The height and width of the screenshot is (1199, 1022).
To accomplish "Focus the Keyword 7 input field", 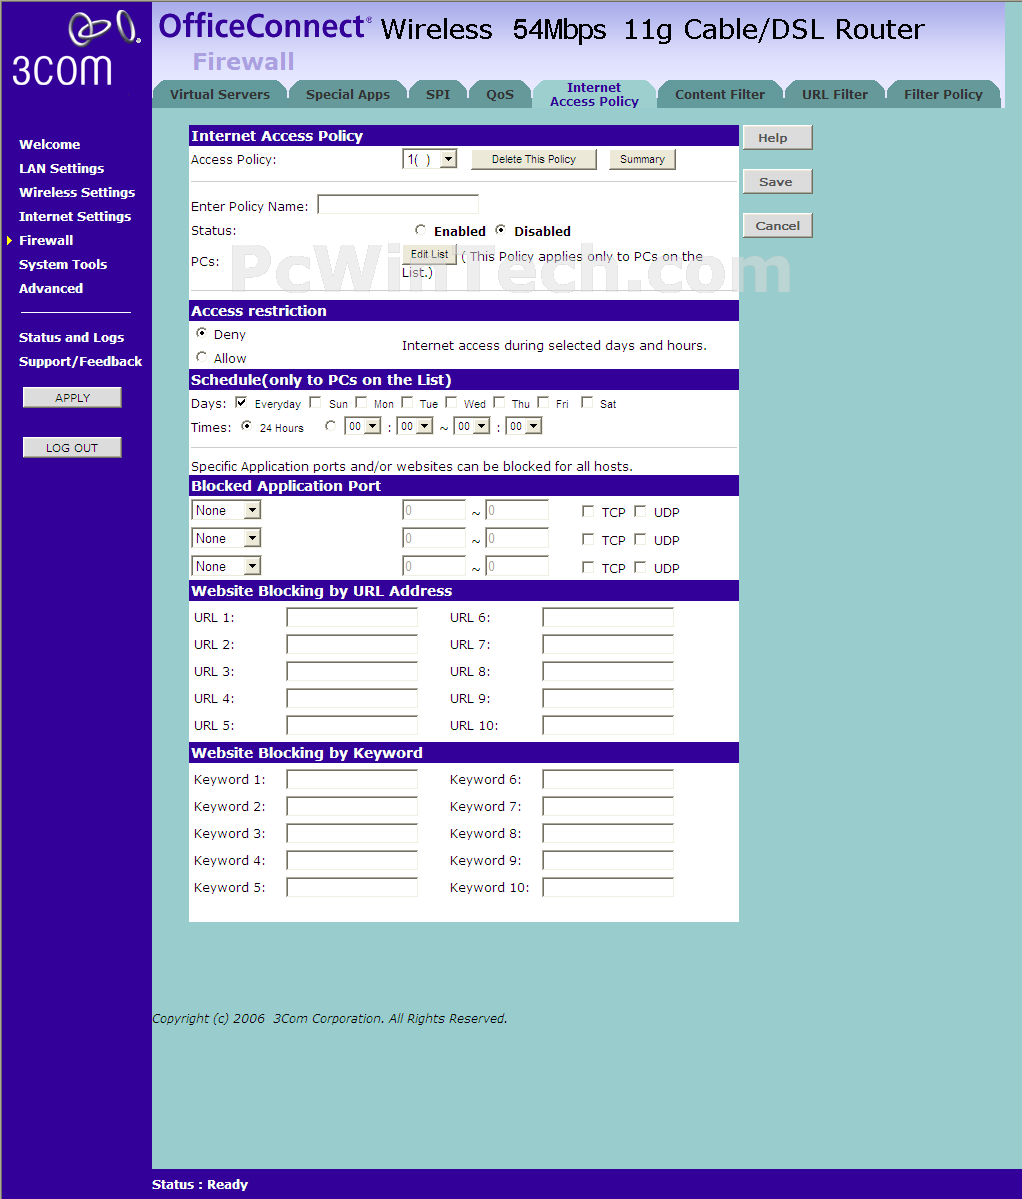I will click(x=608, y=807).
